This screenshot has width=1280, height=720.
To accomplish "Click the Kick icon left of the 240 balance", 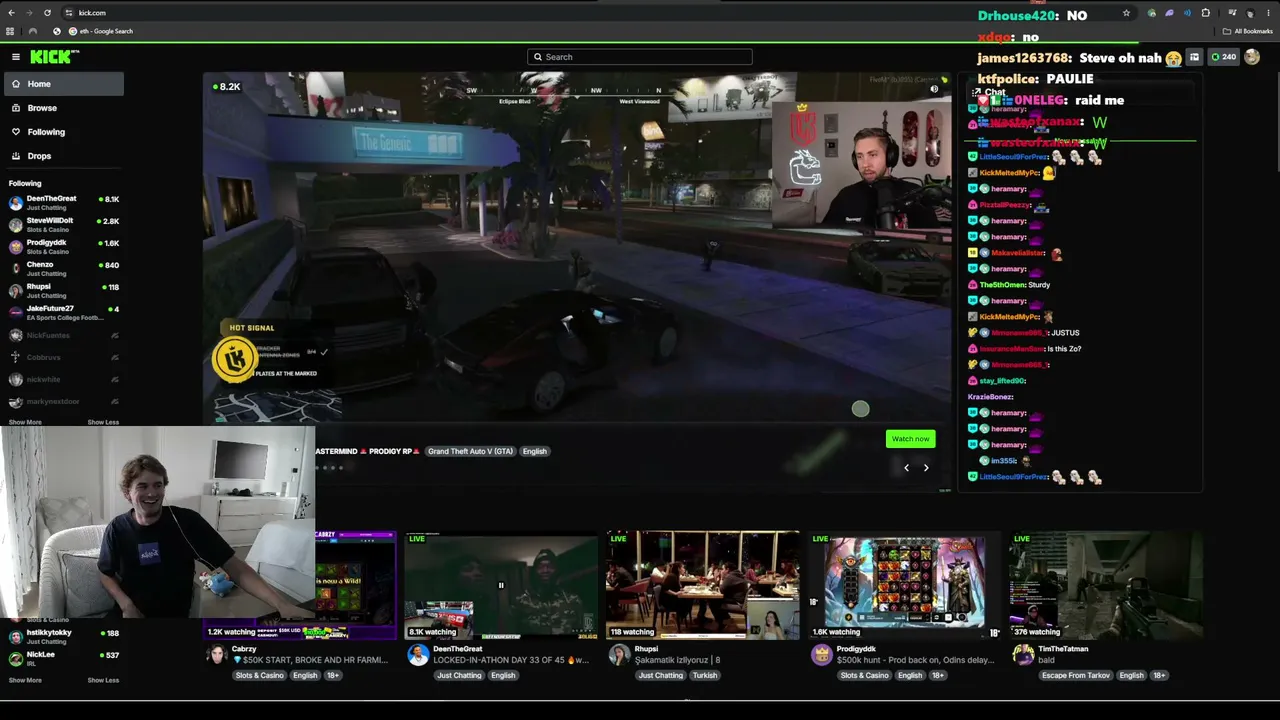I will click(1215, 57).
